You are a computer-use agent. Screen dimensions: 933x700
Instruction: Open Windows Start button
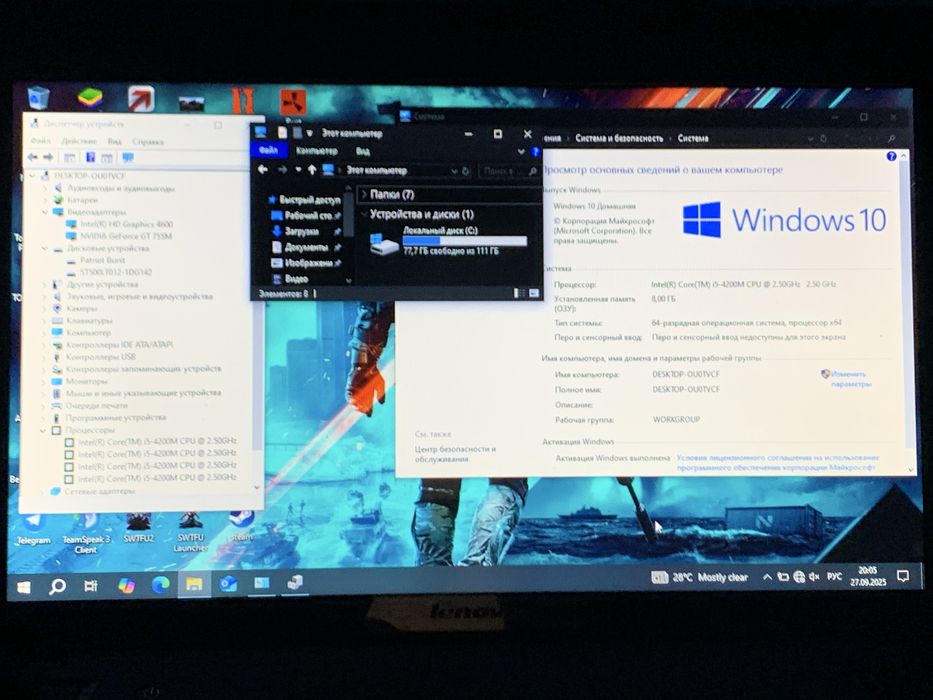[x=24, y=588]
